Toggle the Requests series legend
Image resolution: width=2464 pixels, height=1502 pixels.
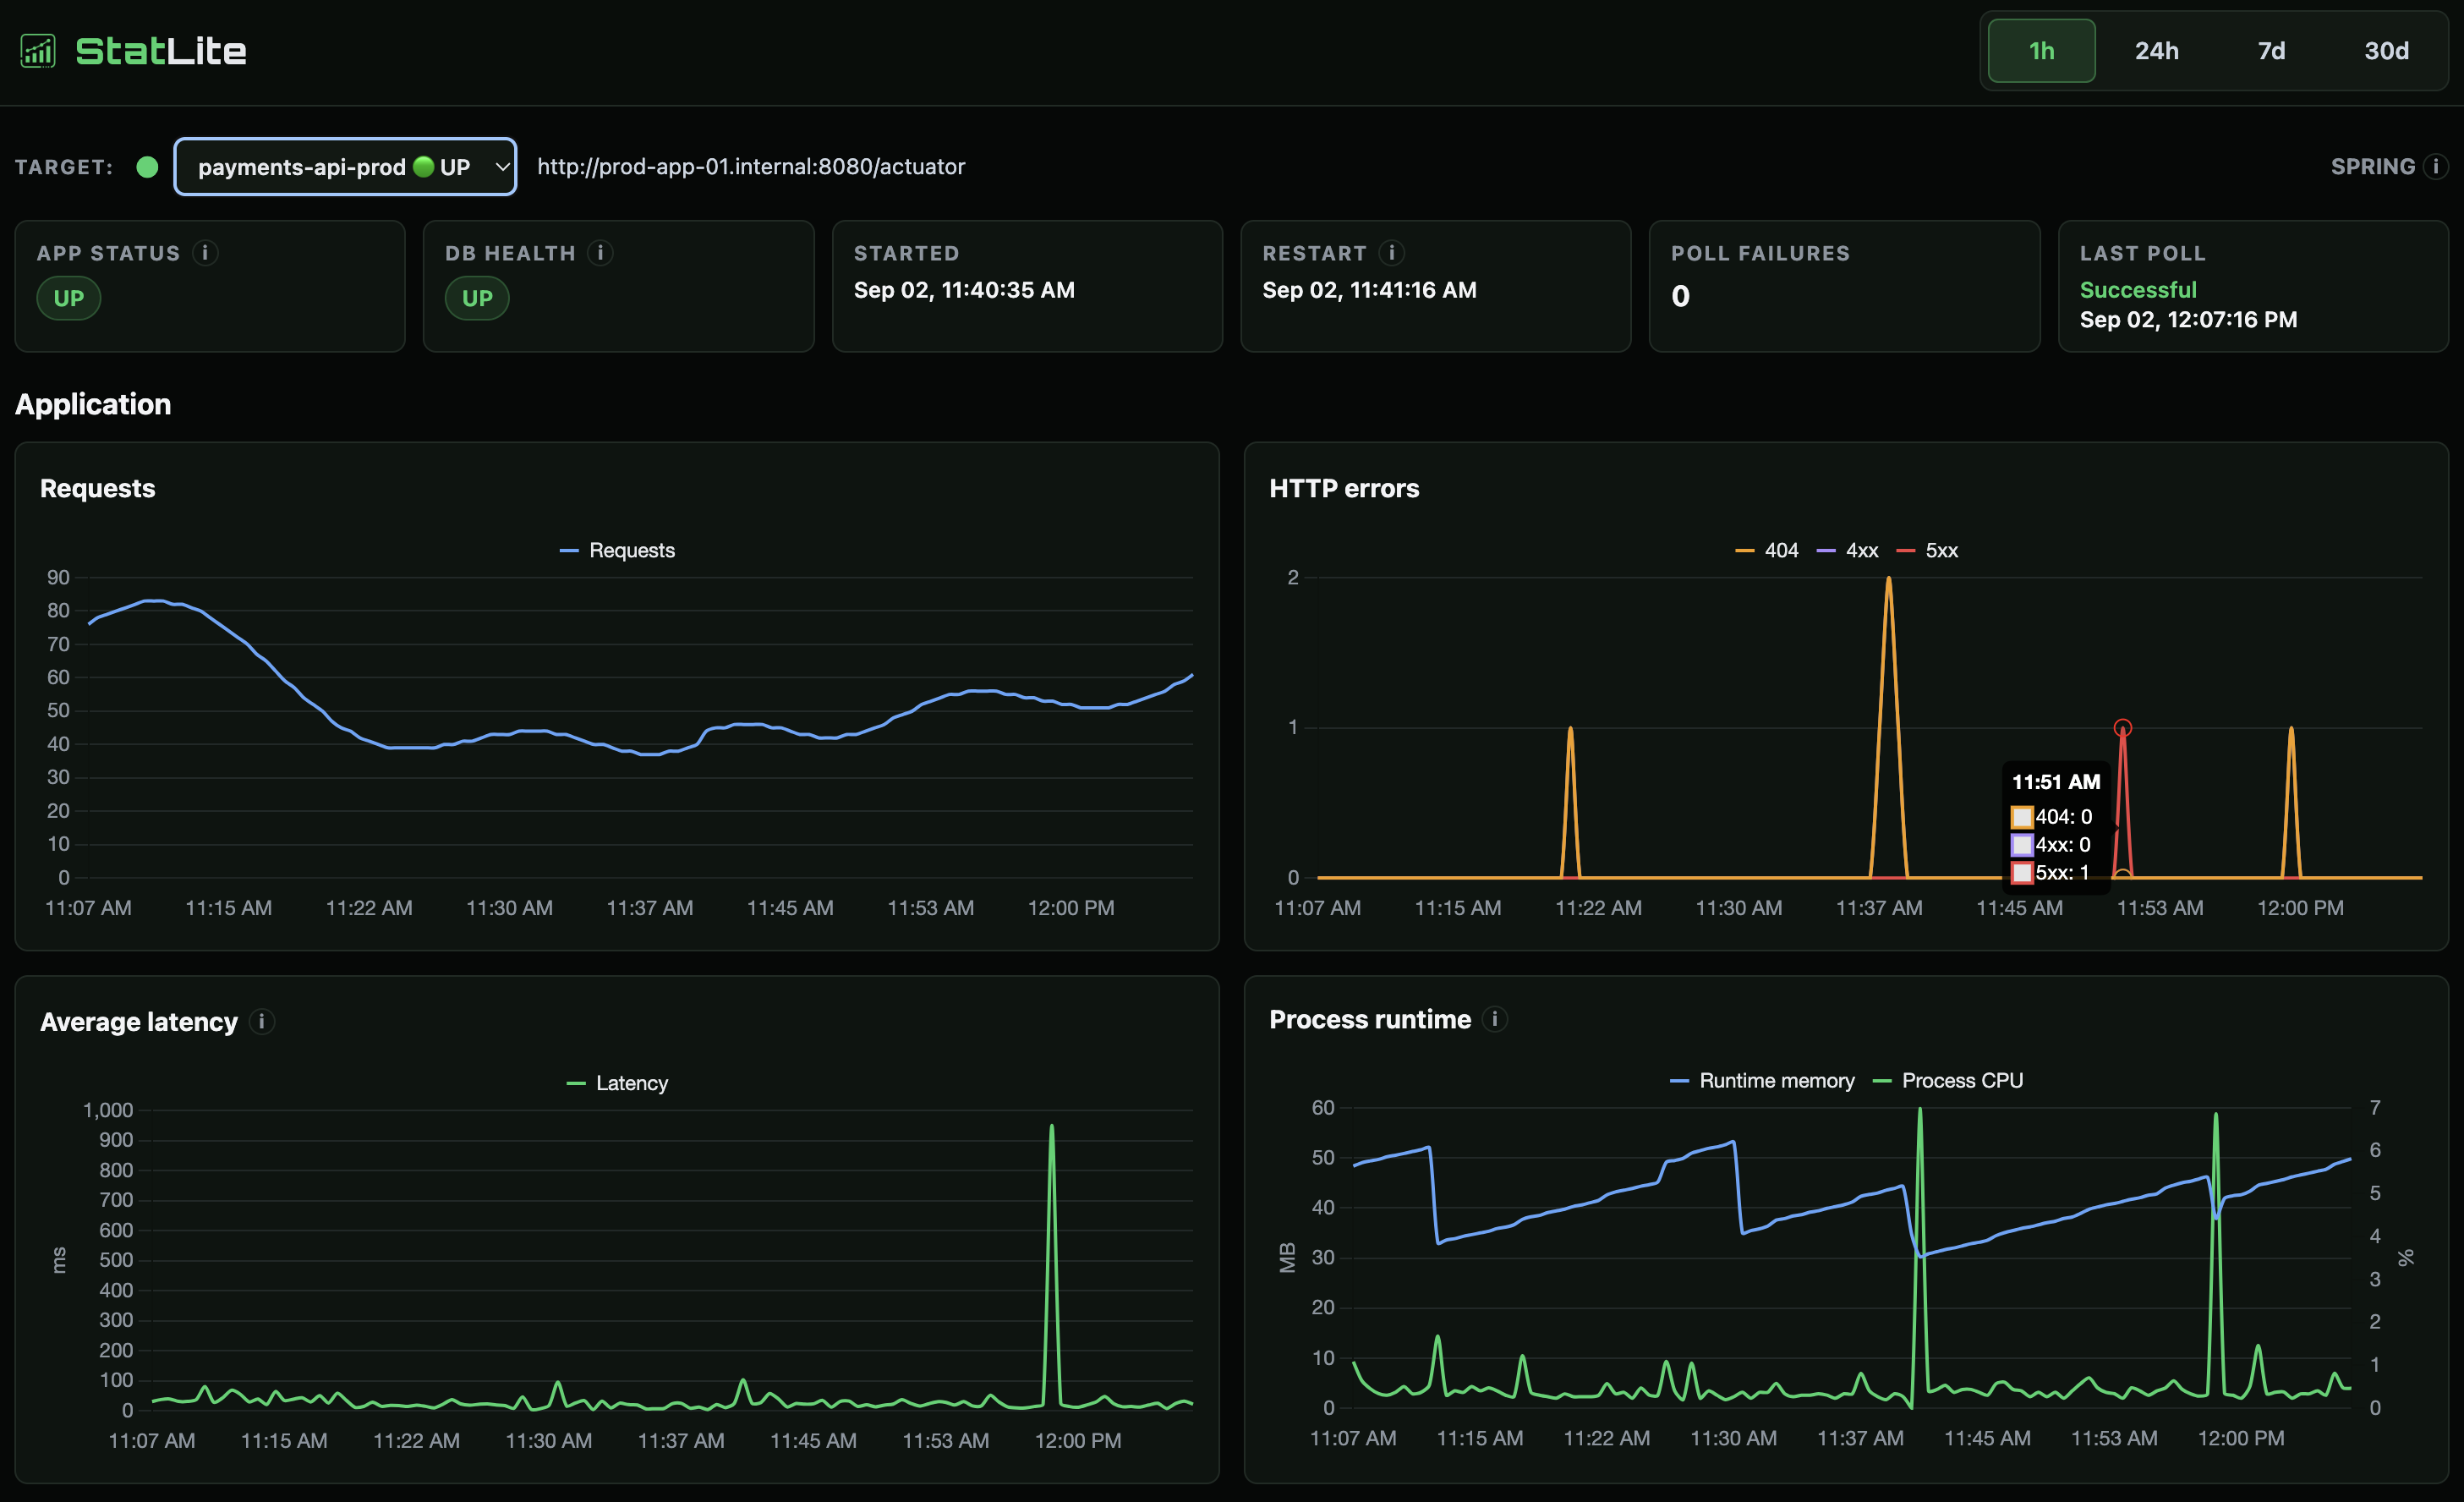click(617, 550)
